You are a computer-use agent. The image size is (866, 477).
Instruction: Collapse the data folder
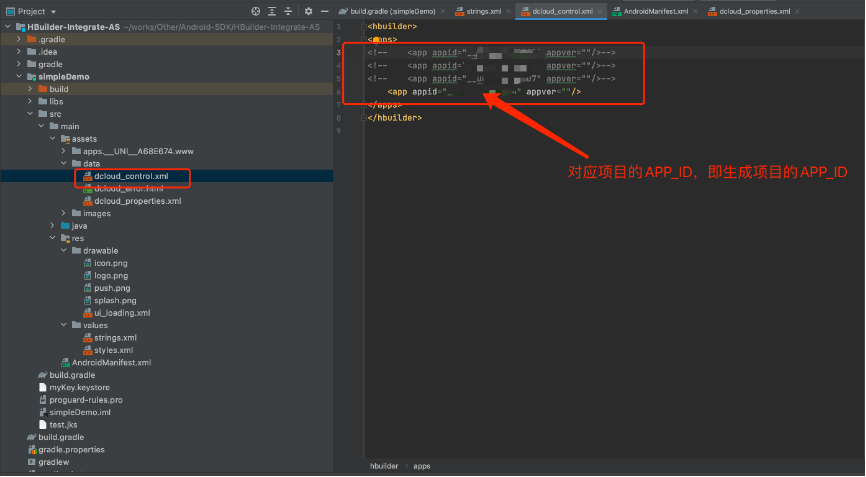pyautogui.click(x=64, y=163)
